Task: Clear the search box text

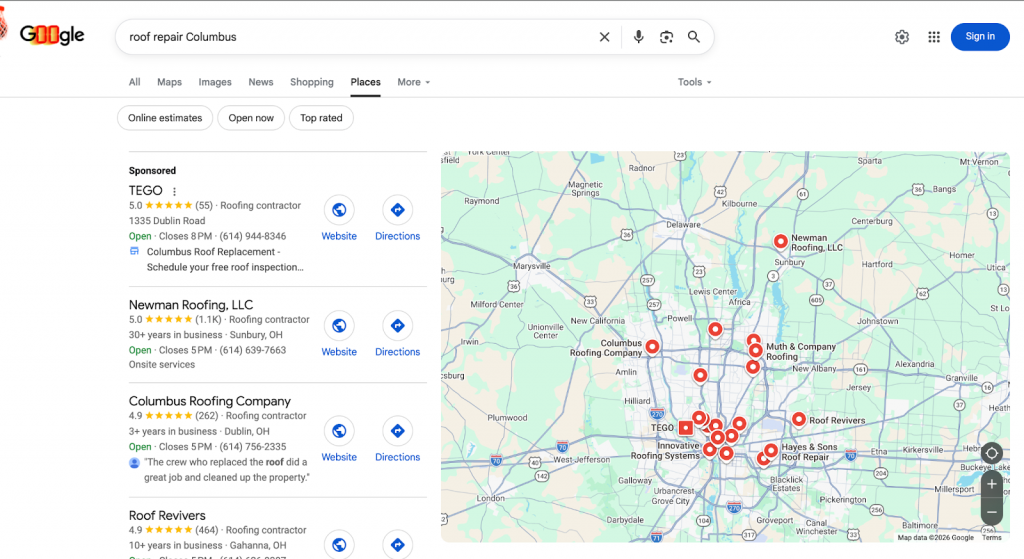Action: [604, 37]
